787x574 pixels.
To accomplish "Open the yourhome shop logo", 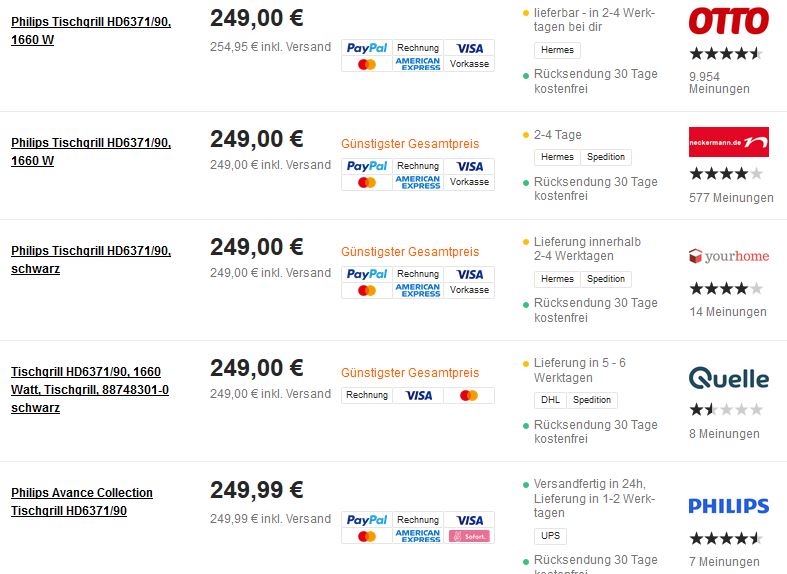I will (728, 256).
